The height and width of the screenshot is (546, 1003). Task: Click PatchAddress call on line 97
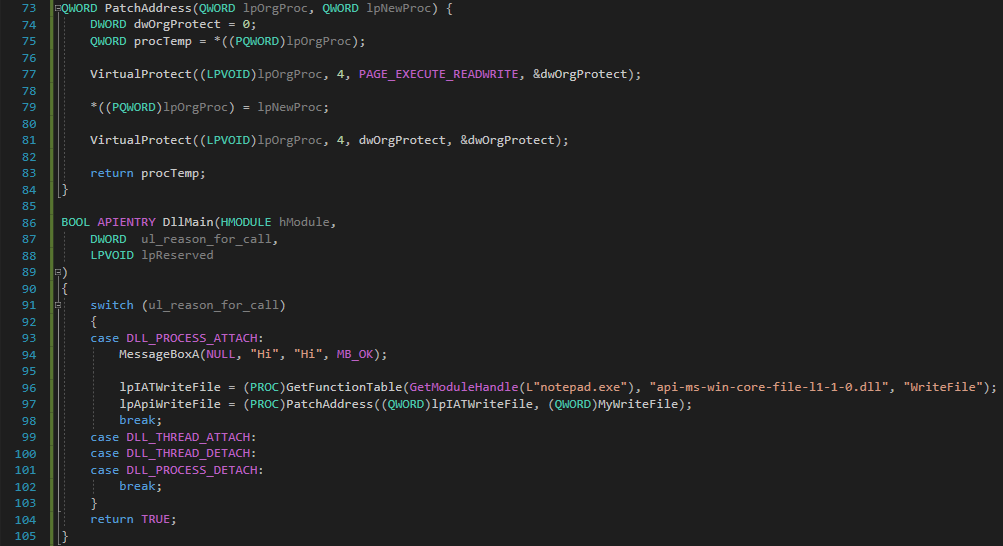tap(329, 404)
